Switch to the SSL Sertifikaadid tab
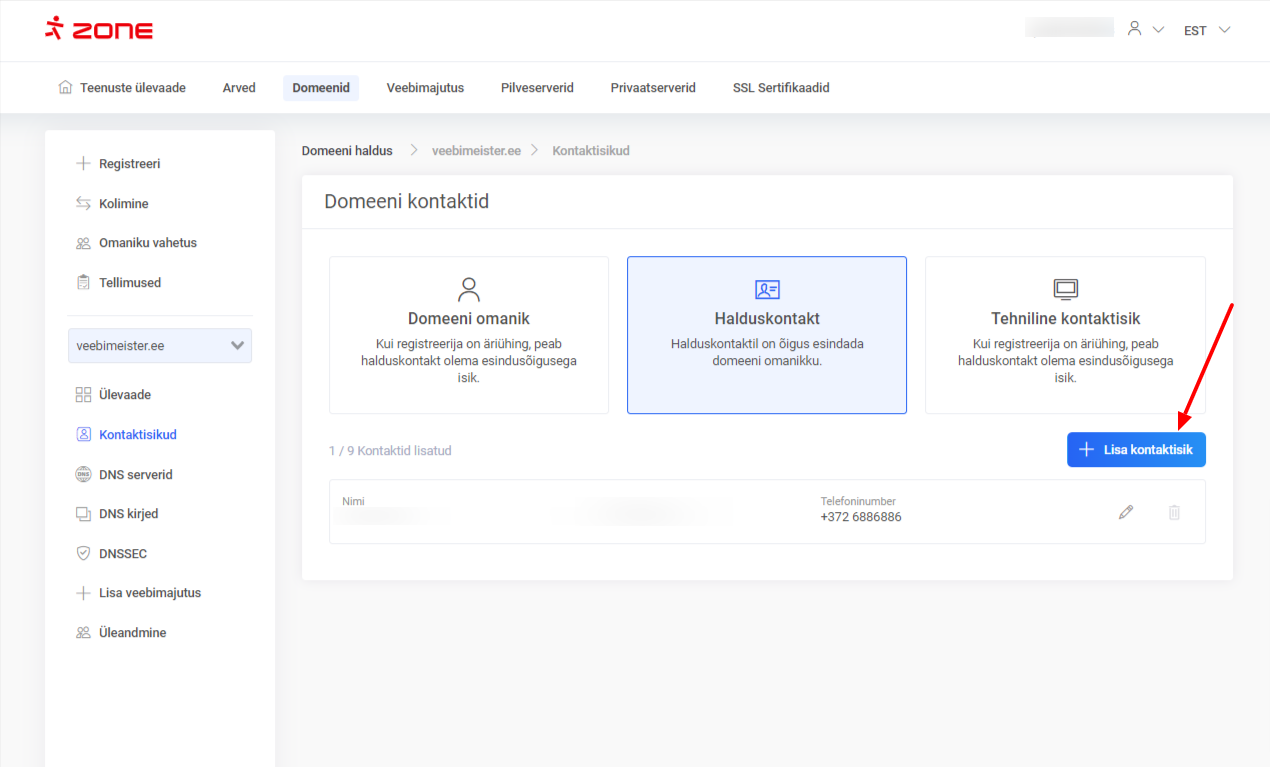The width and height of the screenshot is (1270, 767). click(781, 88)
